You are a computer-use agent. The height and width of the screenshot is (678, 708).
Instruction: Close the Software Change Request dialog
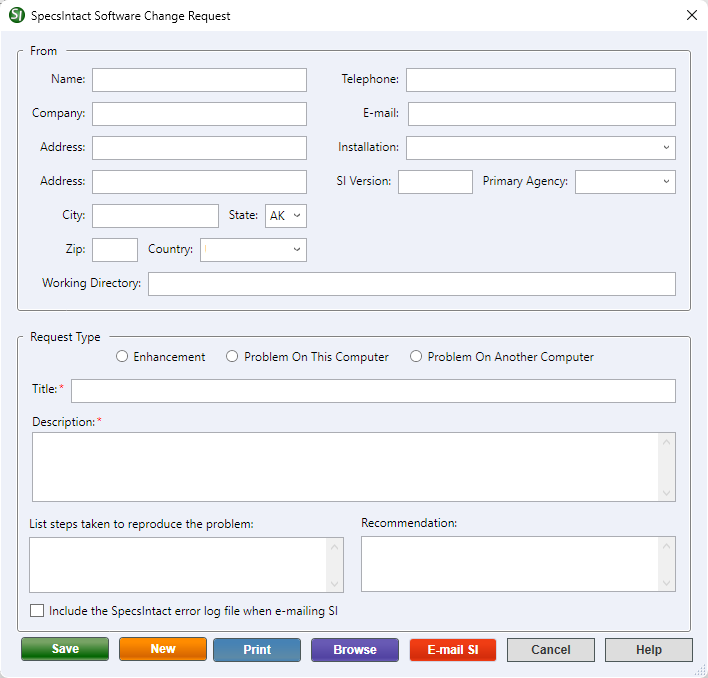(x=691, y=15)
